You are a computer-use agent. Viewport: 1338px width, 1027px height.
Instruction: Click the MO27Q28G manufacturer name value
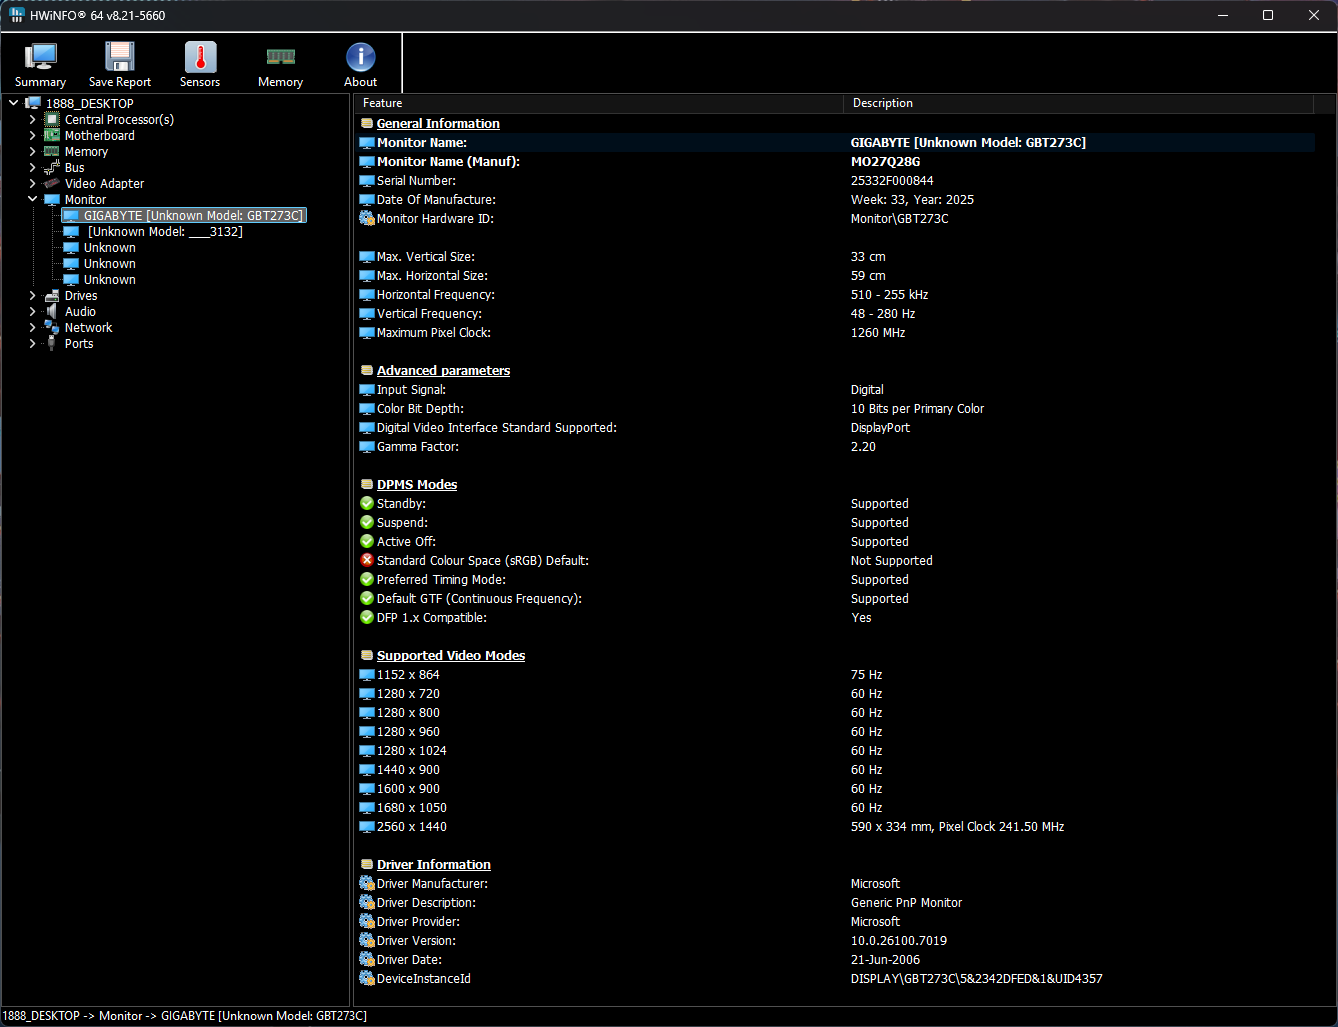pos(885,161)
